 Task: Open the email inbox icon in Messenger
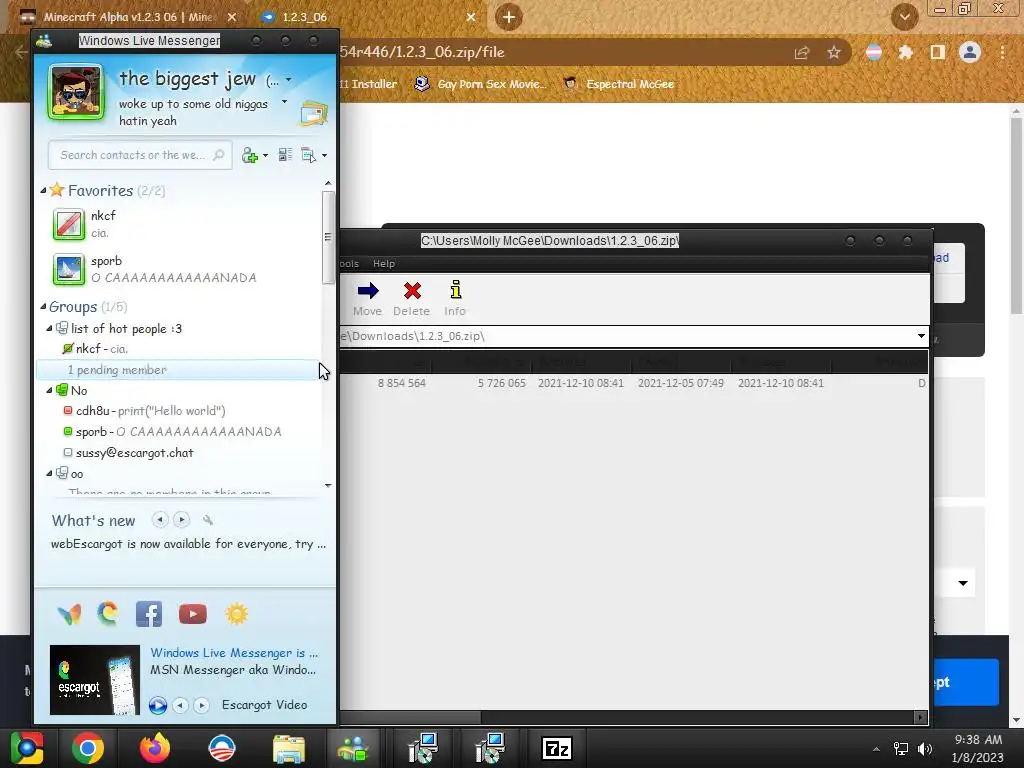point(313,114)
